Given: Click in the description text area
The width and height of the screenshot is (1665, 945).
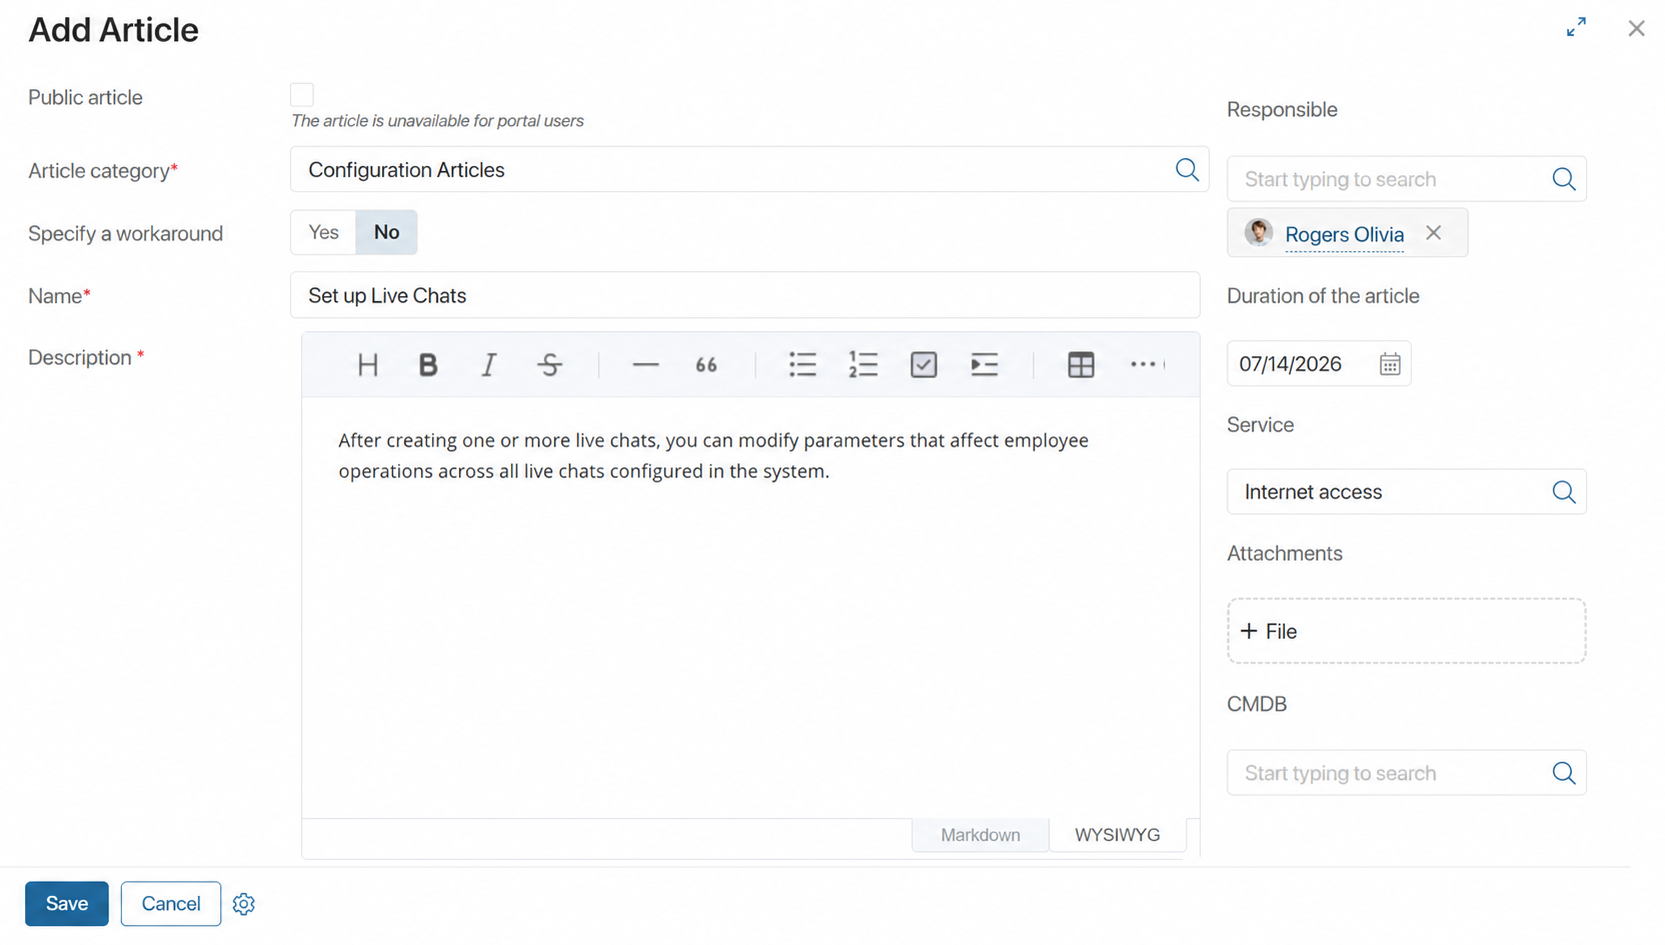Looking at the screenshot, I should click(750, 608).
